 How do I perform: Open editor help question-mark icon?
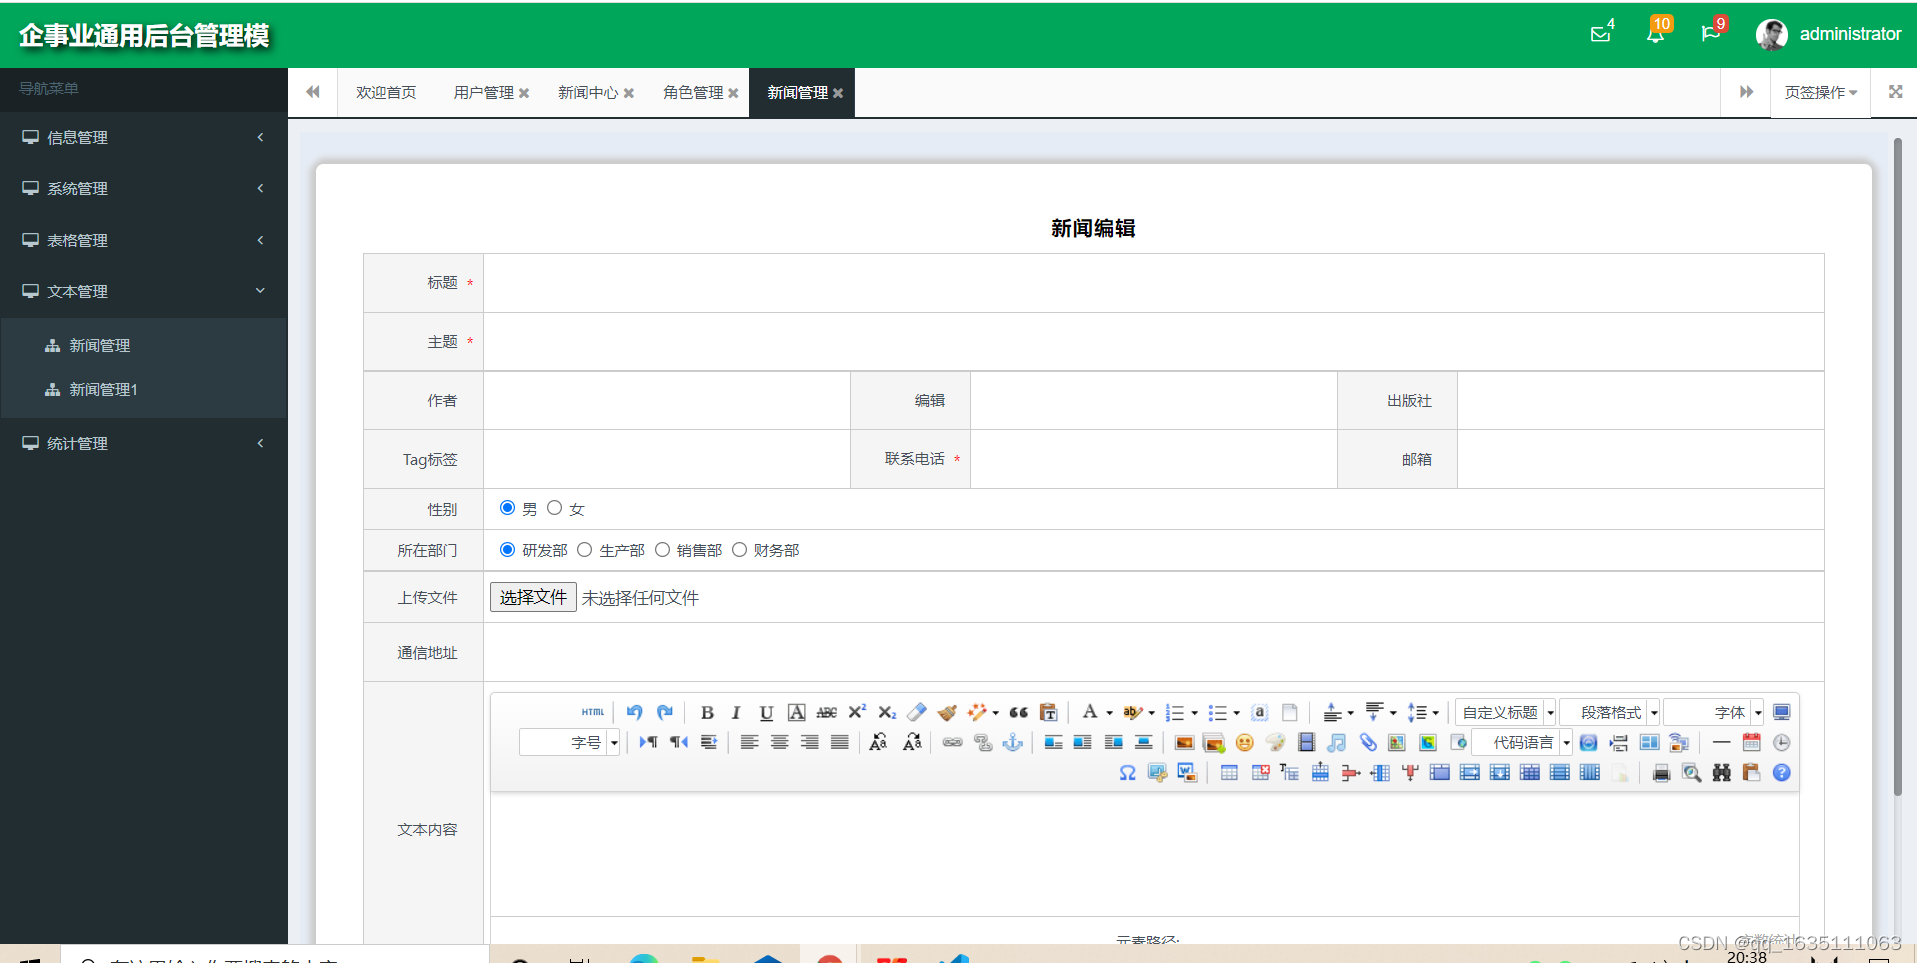click(x=1781, y=772)
